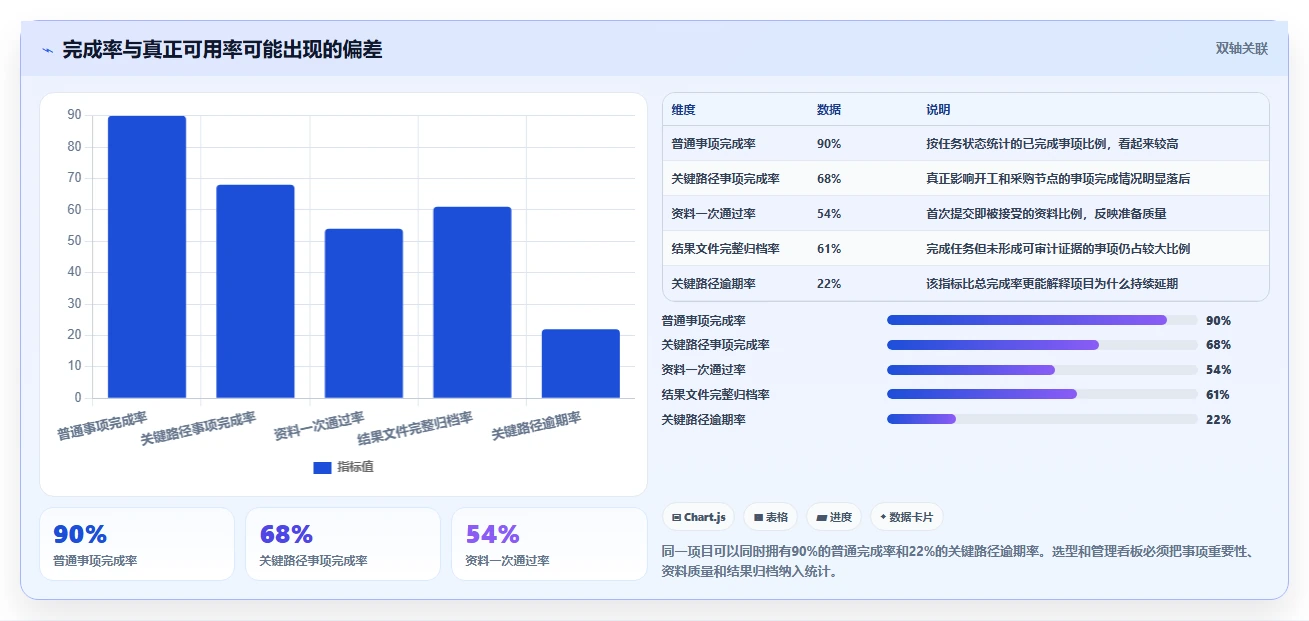Click the header title 完成率与真正可用率可能出现的偏差
This screenshot has width=1309, height=621.
click(x=222, y=50)
